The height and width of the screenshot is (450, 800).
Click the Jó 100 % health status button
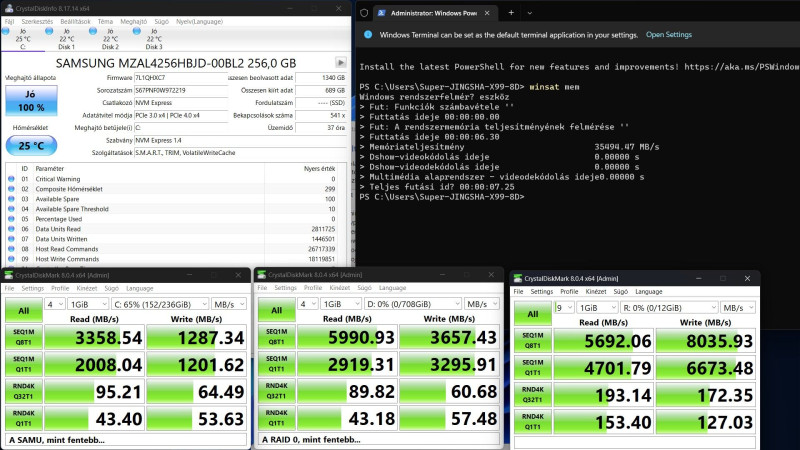[x=31, y=101]
